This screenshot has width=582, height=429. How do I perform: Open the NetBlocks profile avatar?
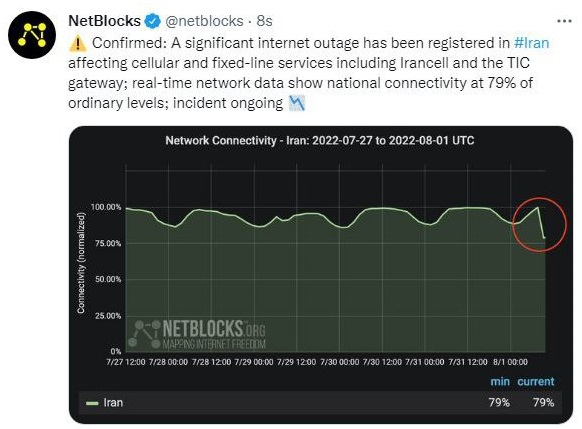click(x=32, y=35)
